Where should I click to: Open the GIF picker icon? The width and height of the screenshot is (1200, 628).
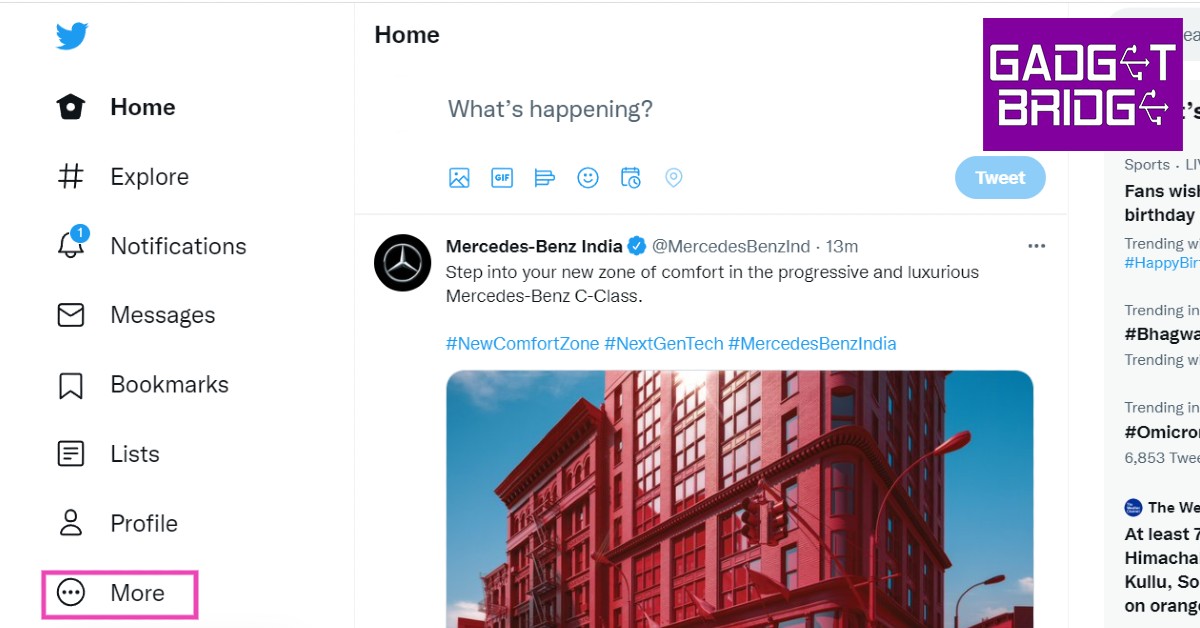(x=502, y=178)
